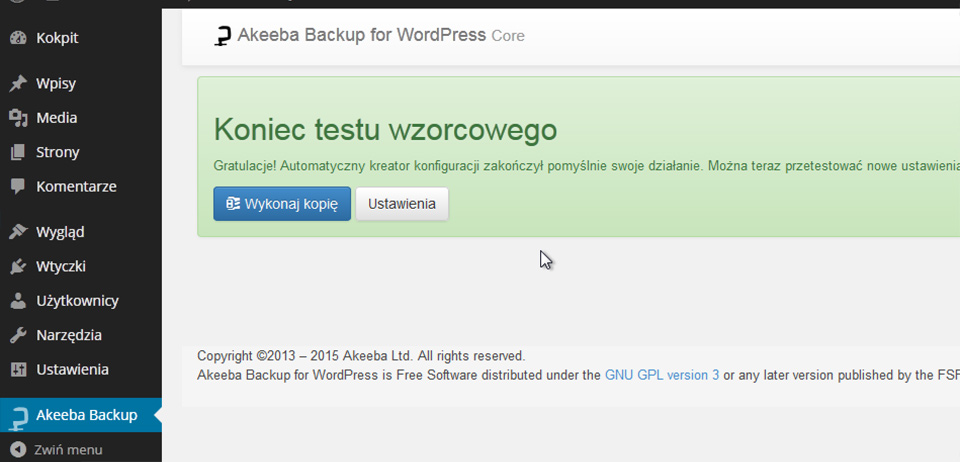Collapse the sidebar with Zwiń menu
960x462 pixels.
point(81,450)
